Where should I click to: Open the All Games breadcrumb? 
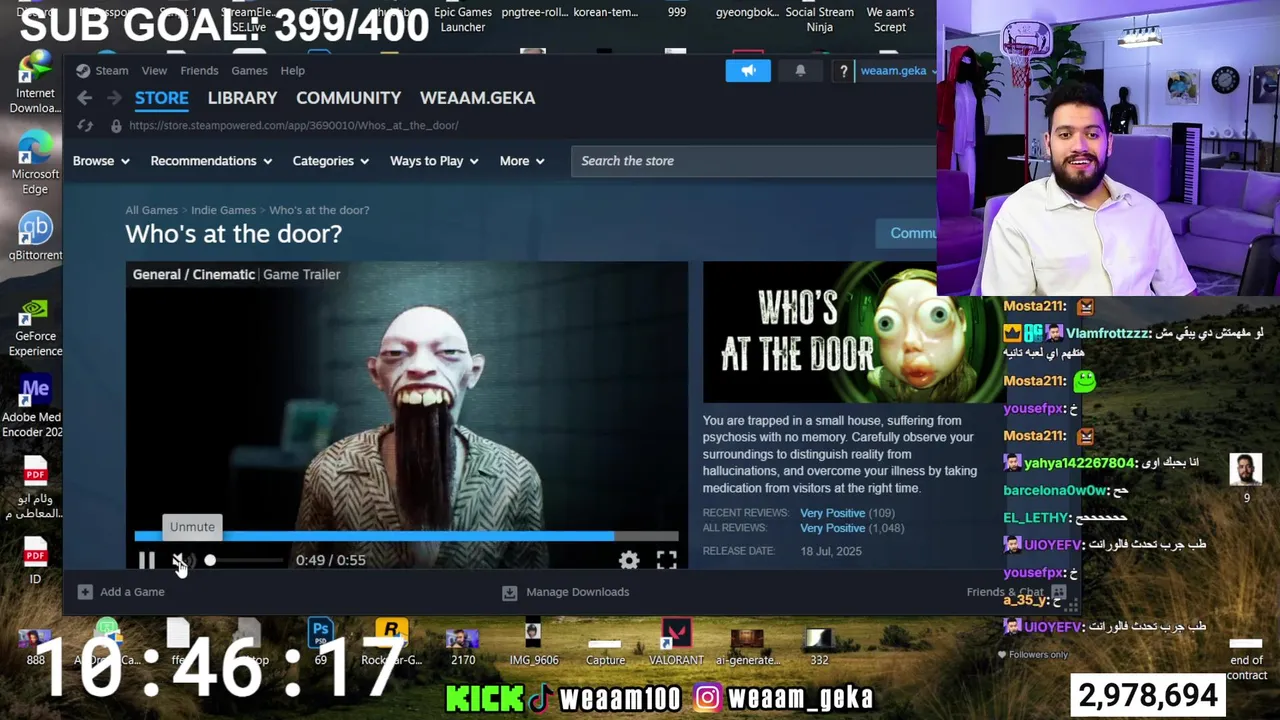tap(151, 210)
